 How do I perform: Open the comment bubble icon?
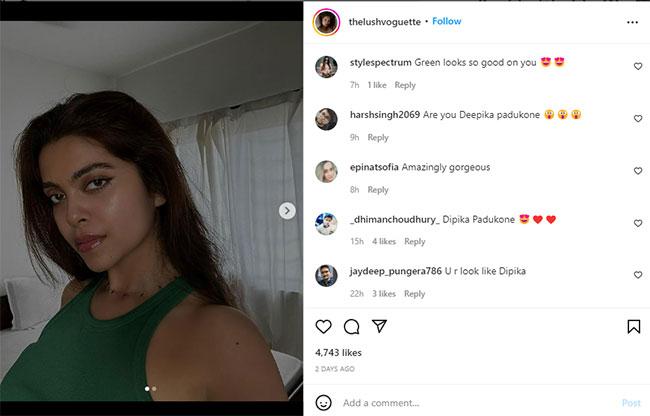tap(351, 327)
